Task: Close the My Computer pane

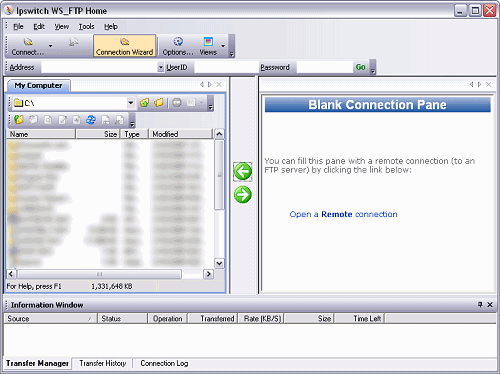Action: [x=219, y=84]
